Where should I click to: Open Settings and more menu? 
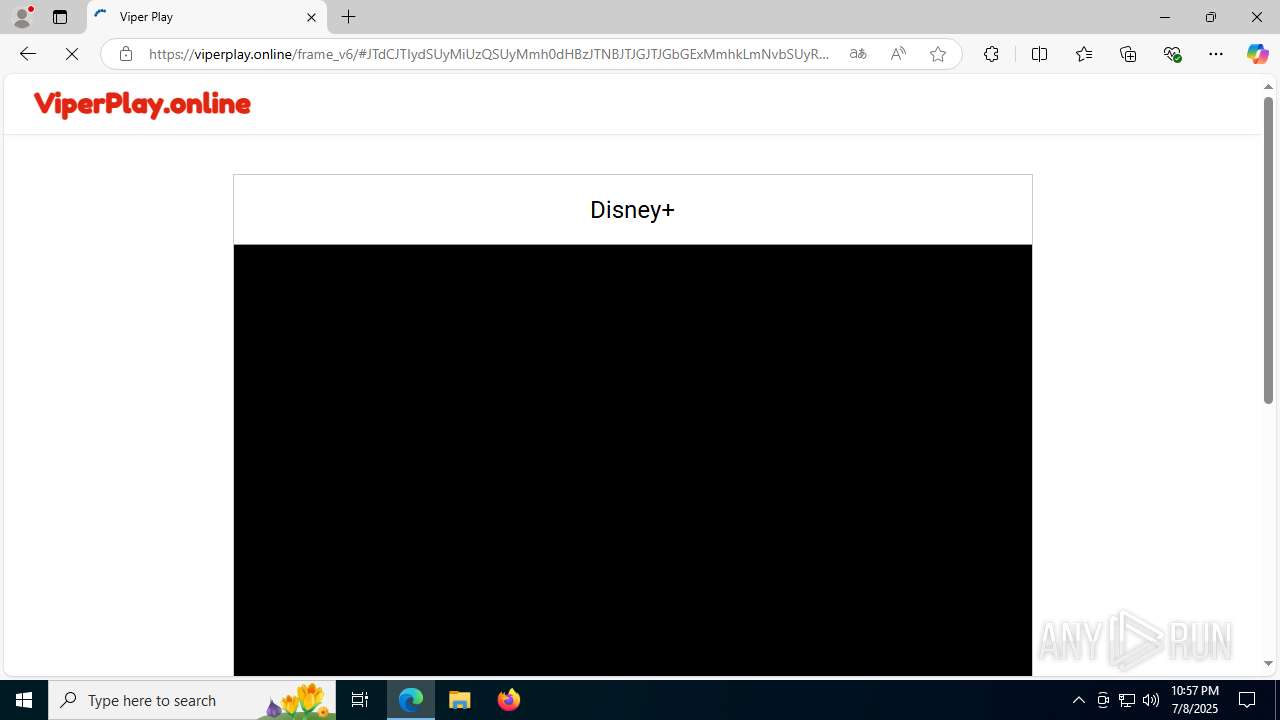pos(1216,54)
